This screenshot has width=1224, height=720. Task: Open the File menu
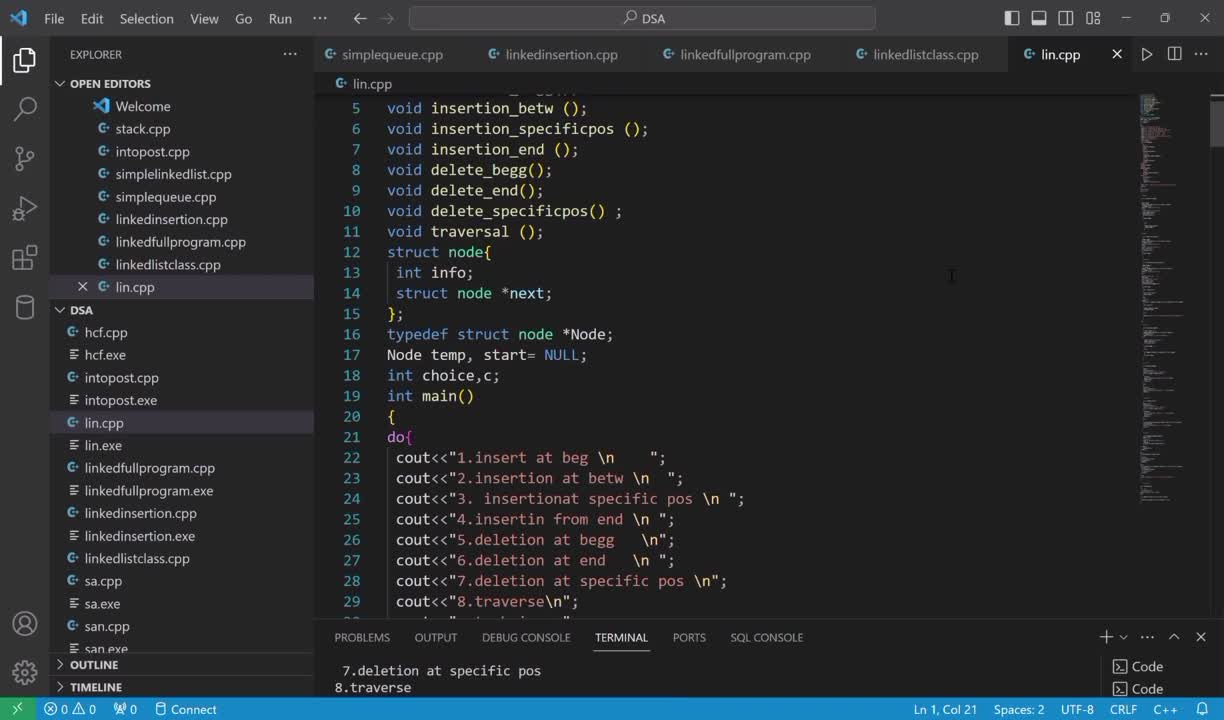pyautogui.click(x=54, y=18)
